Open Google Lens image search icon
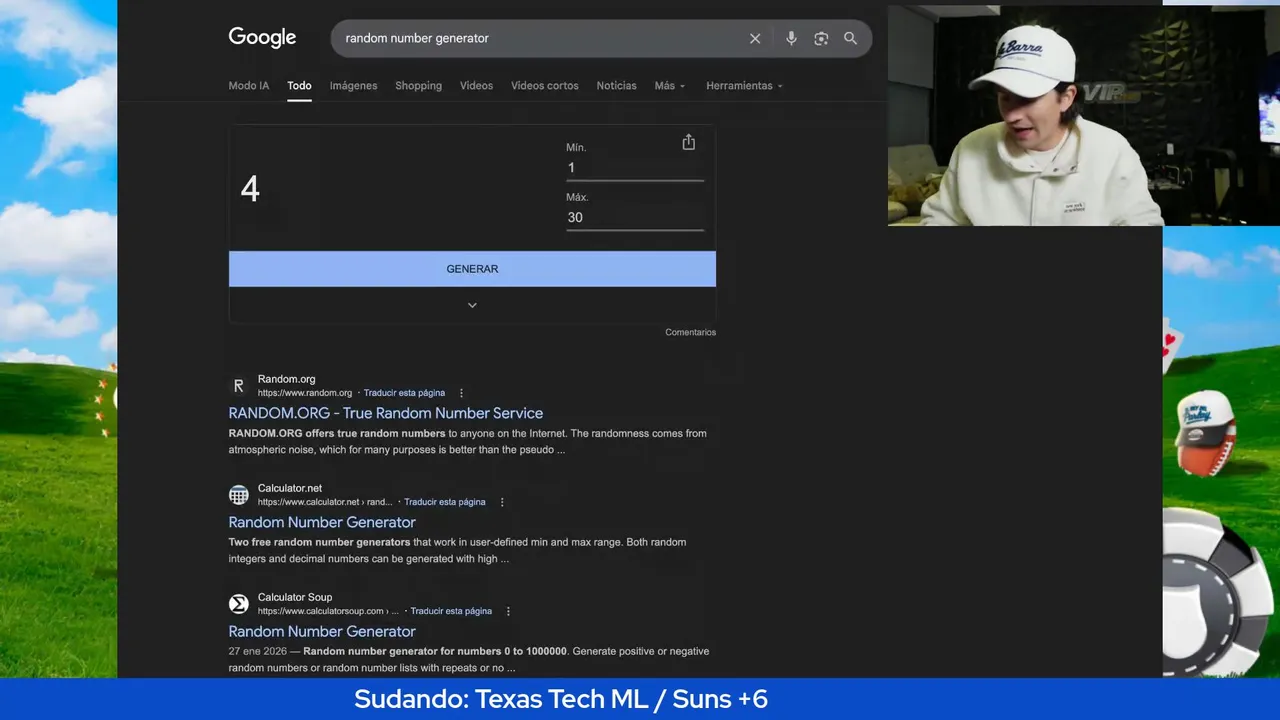This screenshot has height=720, width=1280. coord(821,38)
